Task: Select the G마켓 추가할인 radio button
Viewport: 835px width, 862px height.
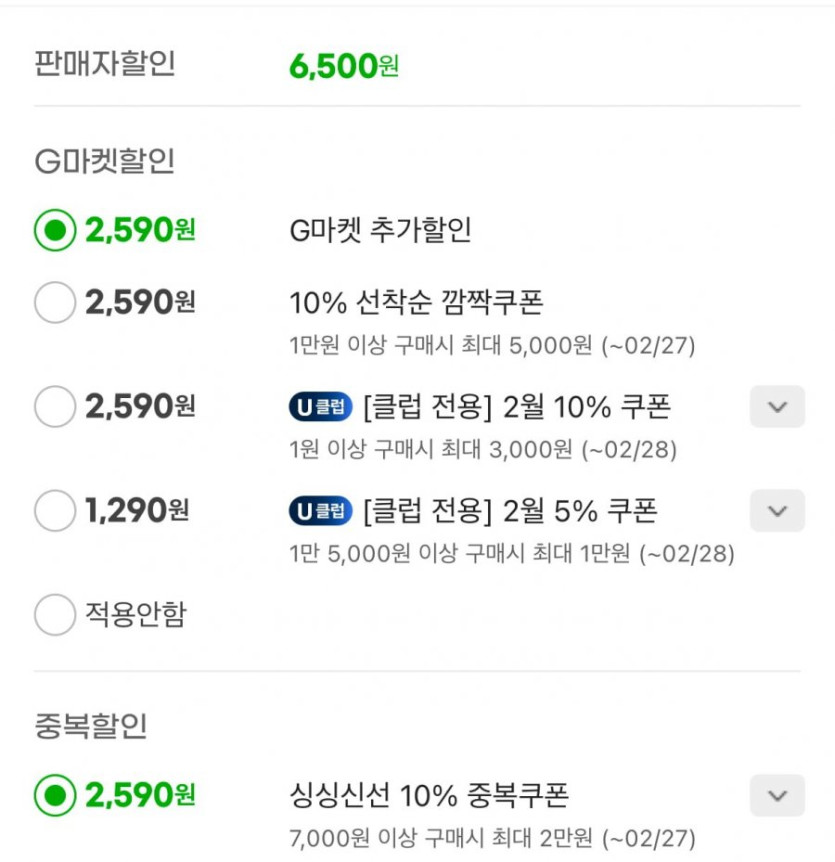Action: point(55,231)
